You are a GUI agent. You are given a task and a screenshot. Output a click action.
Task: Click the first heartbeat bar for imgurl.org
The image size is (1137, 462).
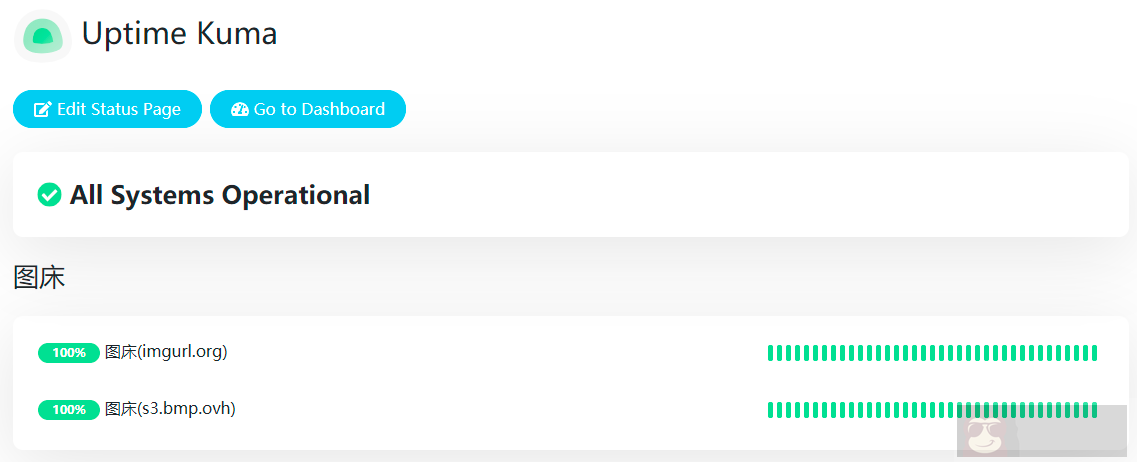point(771,353)
